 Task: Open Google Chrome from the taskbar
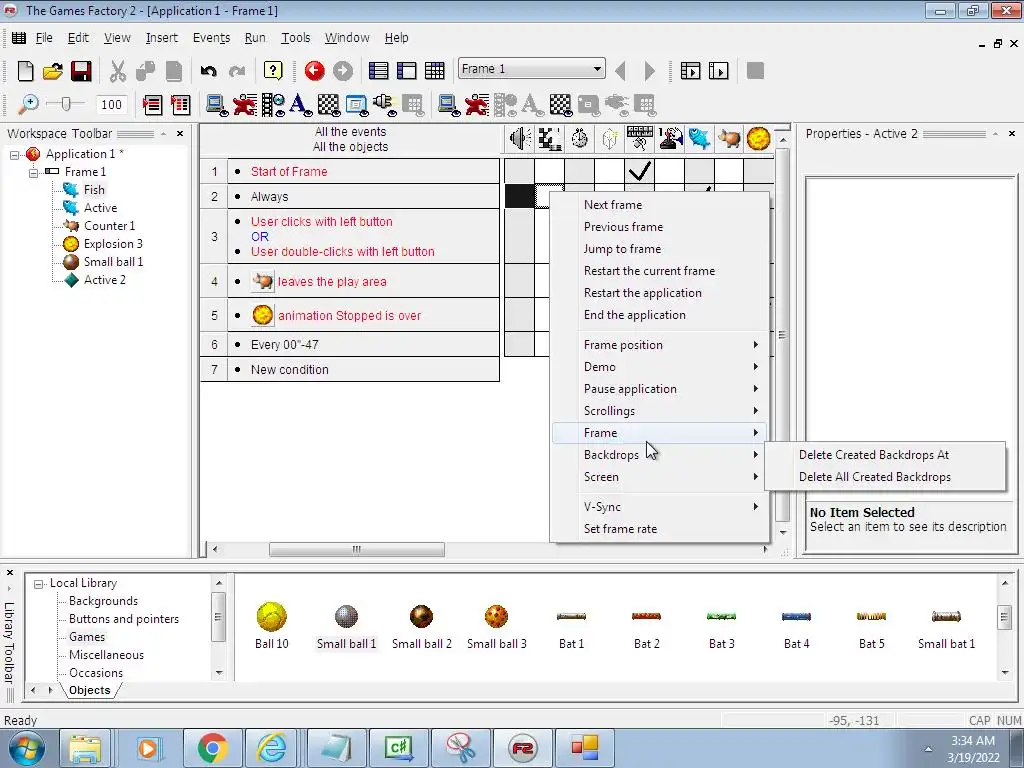212,748
